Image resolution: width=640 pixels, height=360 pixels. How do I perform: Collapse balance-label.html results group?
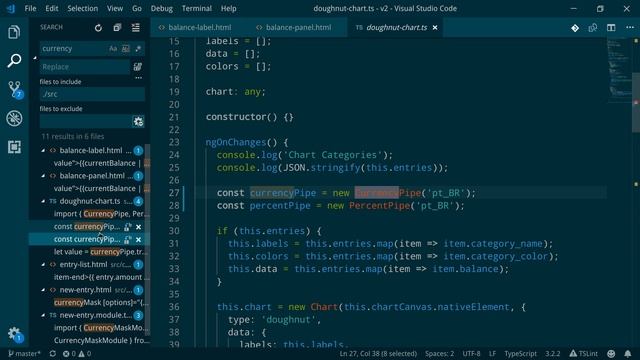43,151
